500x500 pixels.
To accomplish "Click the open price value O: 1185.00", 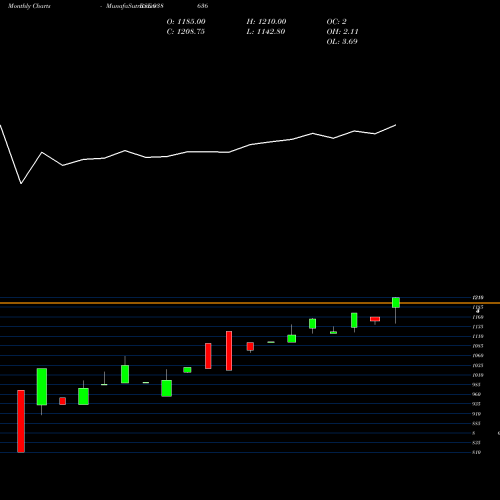I will (x=186, y=22).
